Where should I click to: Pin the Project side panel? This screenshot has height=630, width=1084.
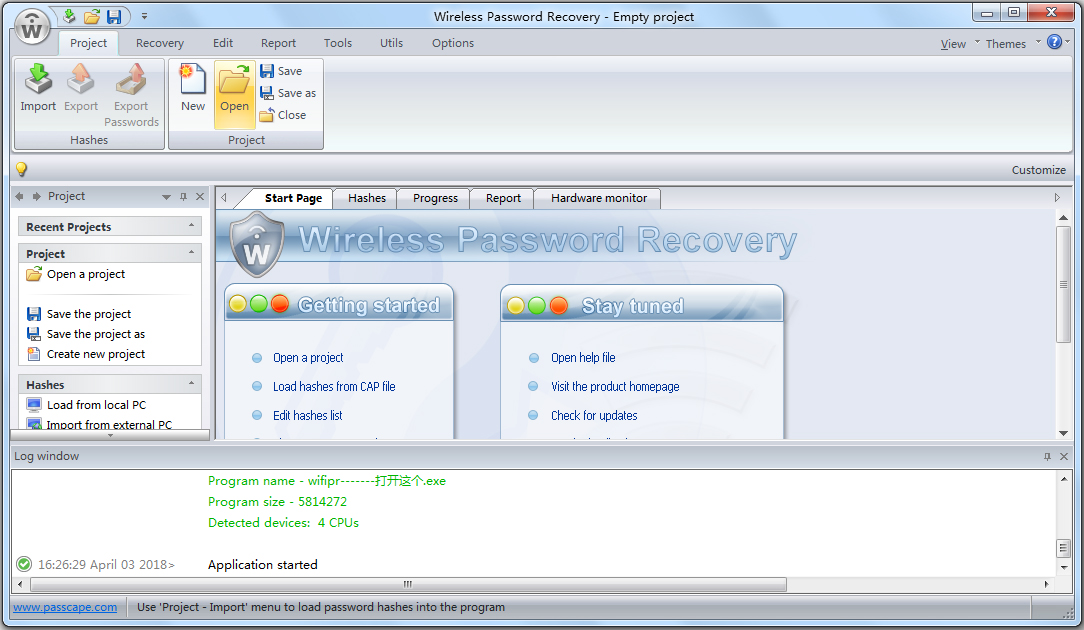(x=183, y=197)
